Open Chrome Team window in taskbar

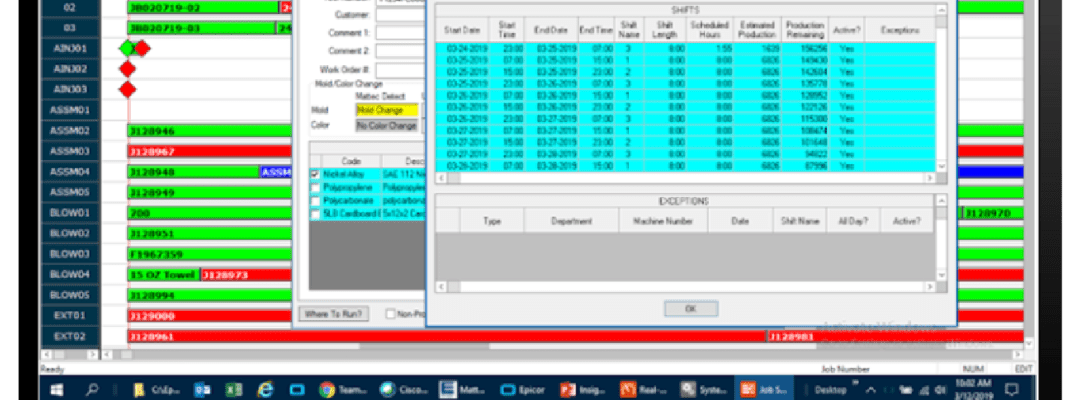(343, 390)
